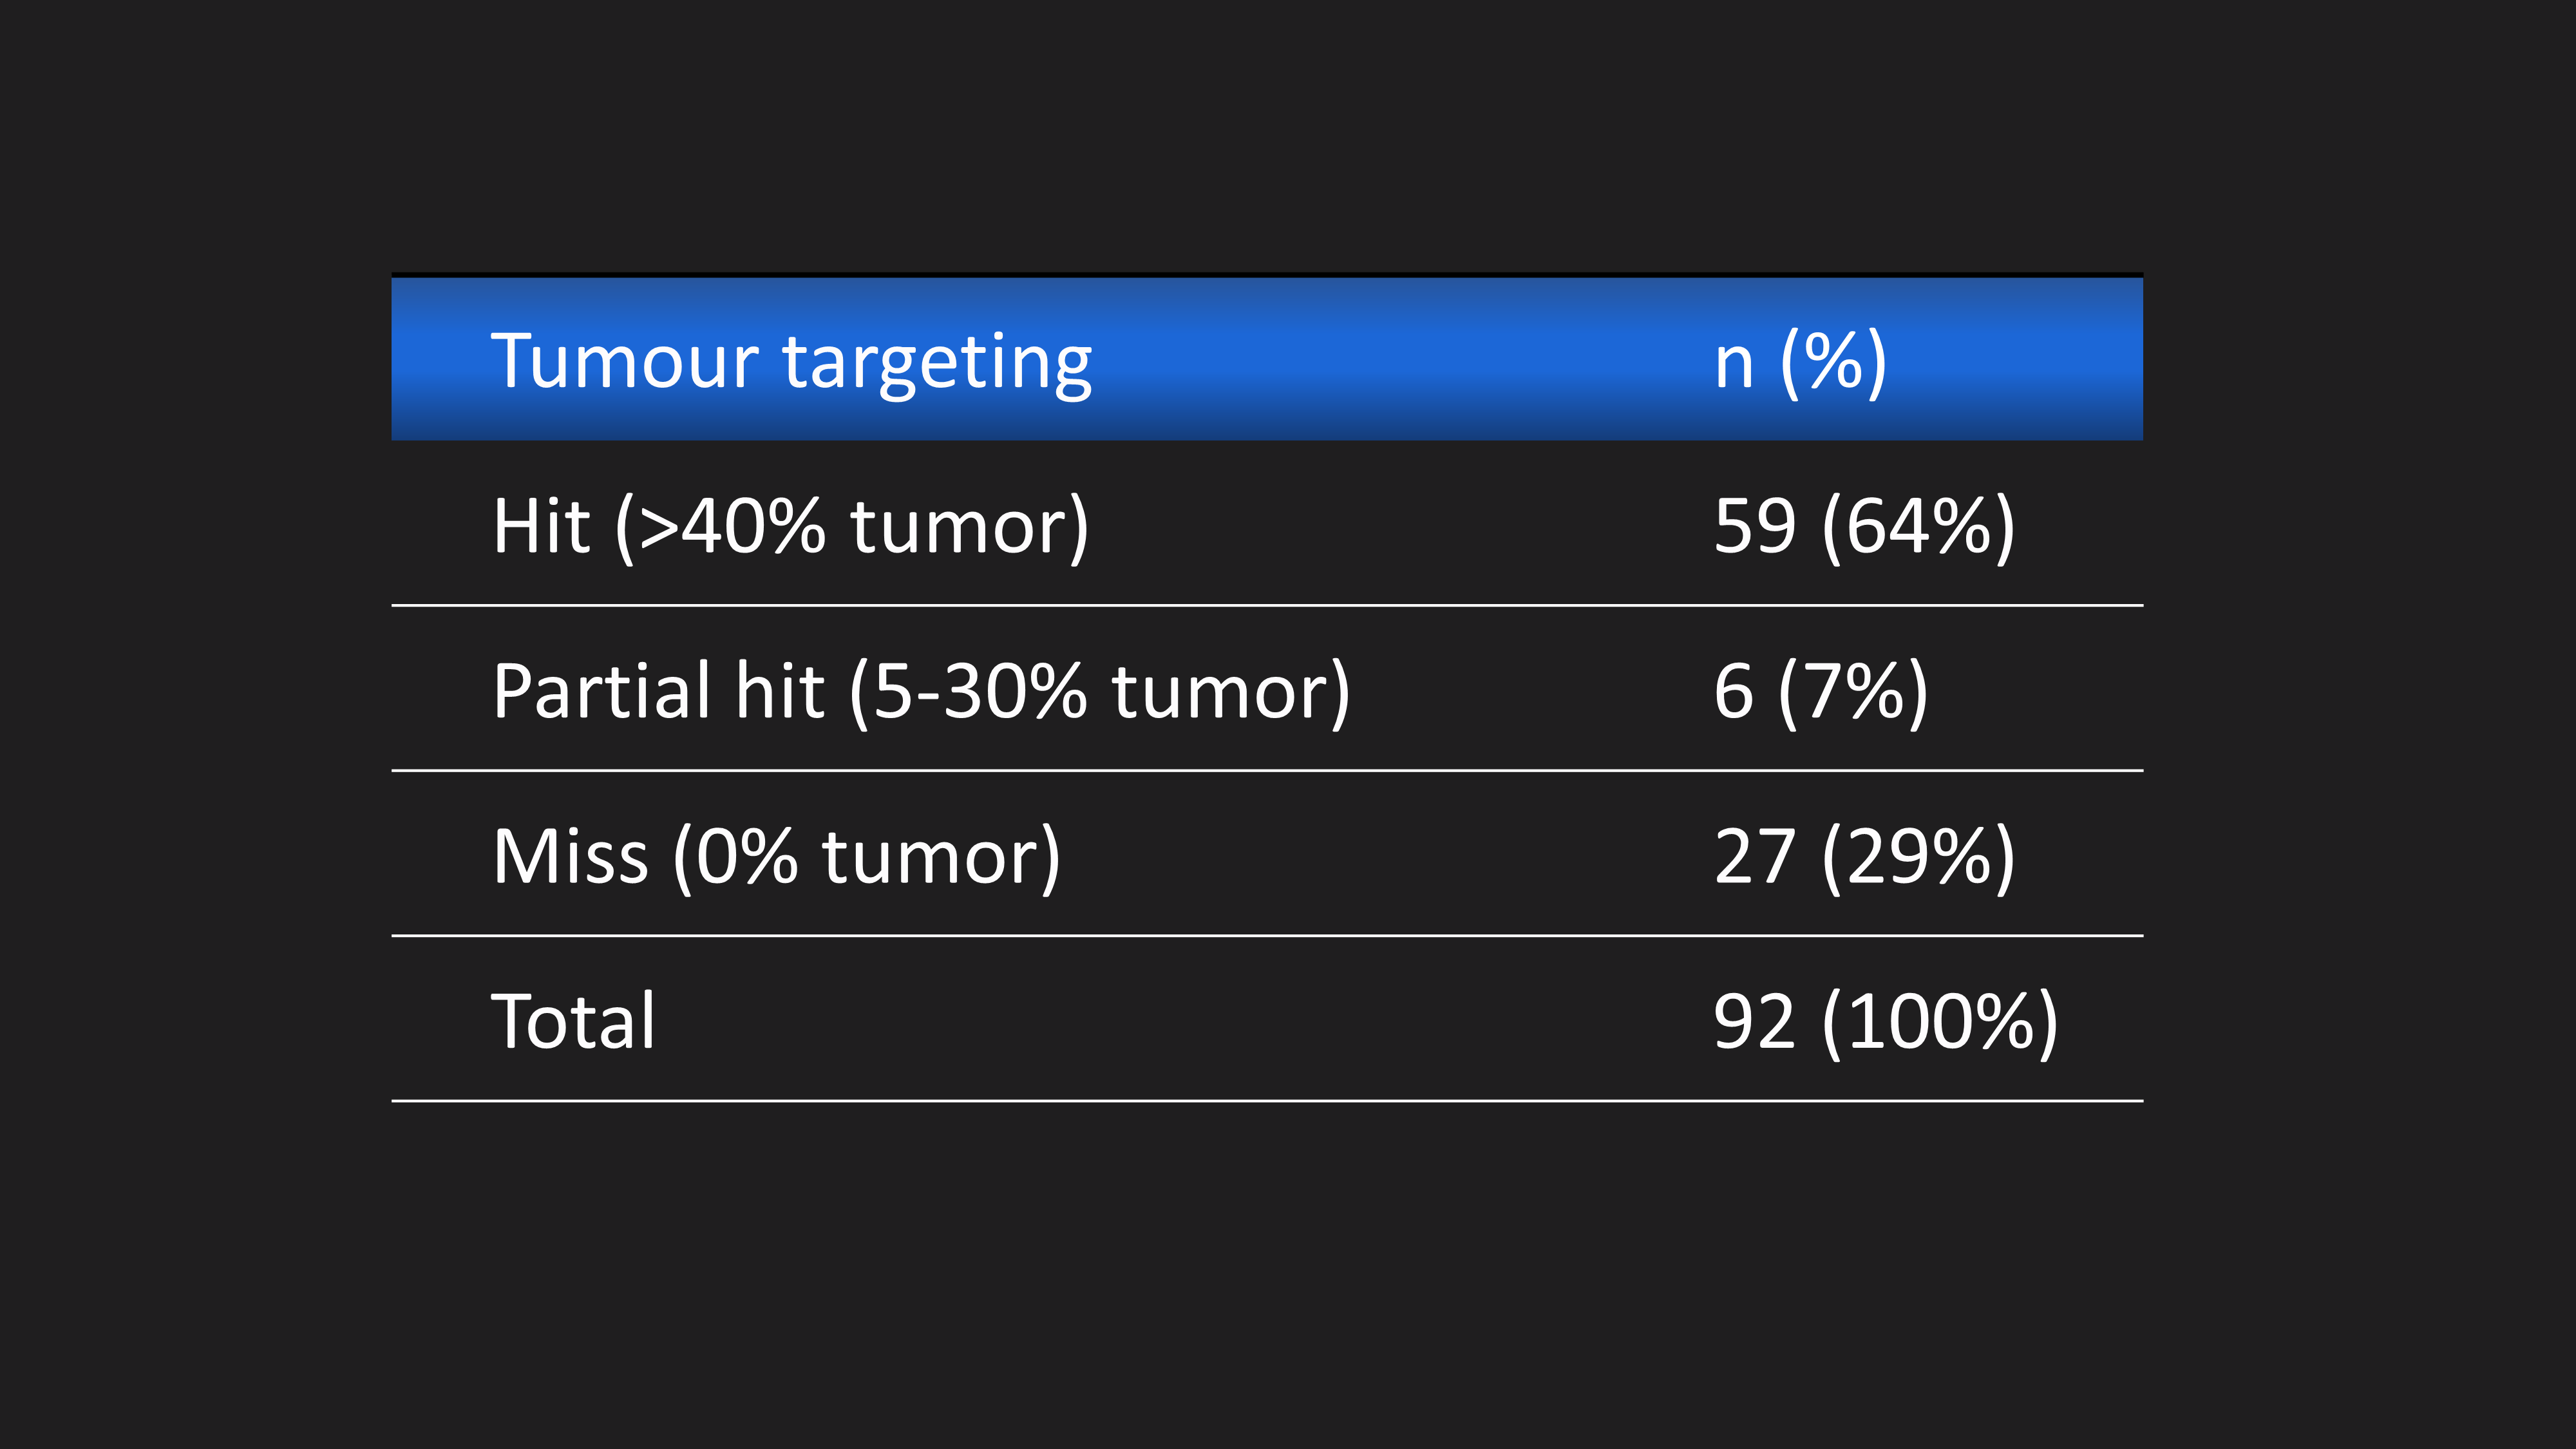
Task: Click the "(5-30% tumor)" parenthetical text
Action: pos(1099,691)
